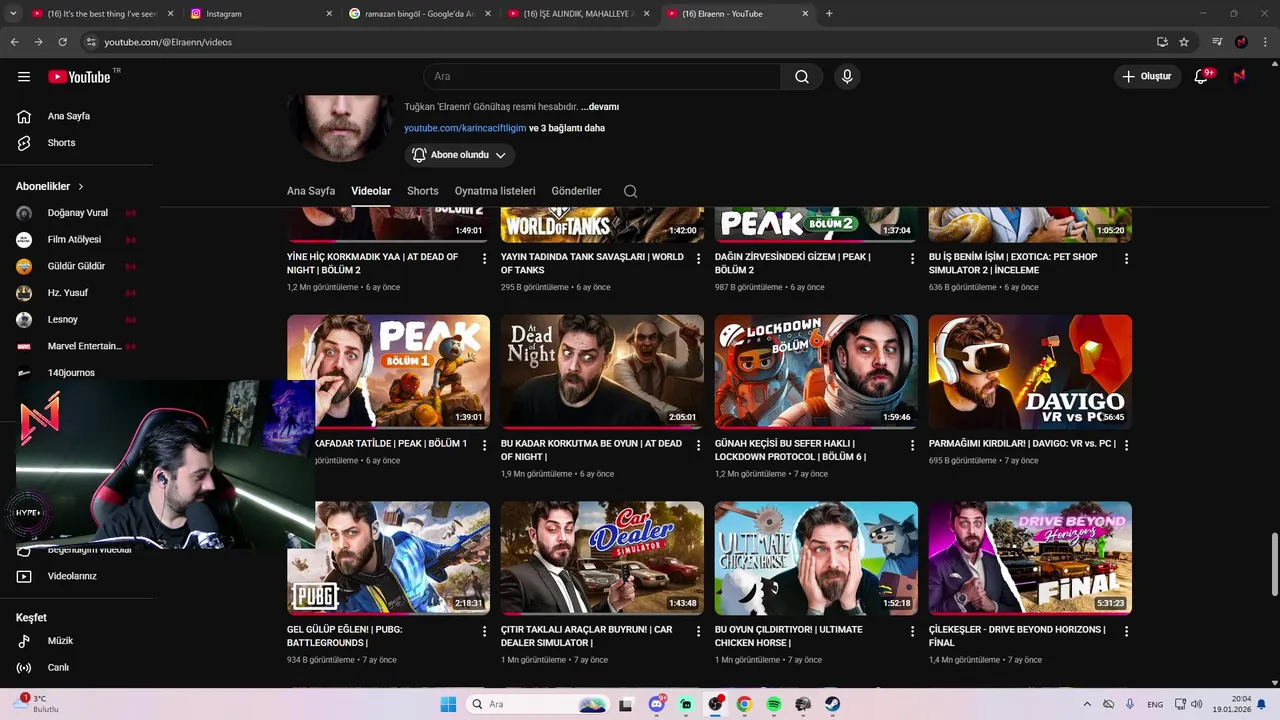Click the YouTube search field
The height and width of the screenshot is (720, 1280).
(x=602, y=76)
